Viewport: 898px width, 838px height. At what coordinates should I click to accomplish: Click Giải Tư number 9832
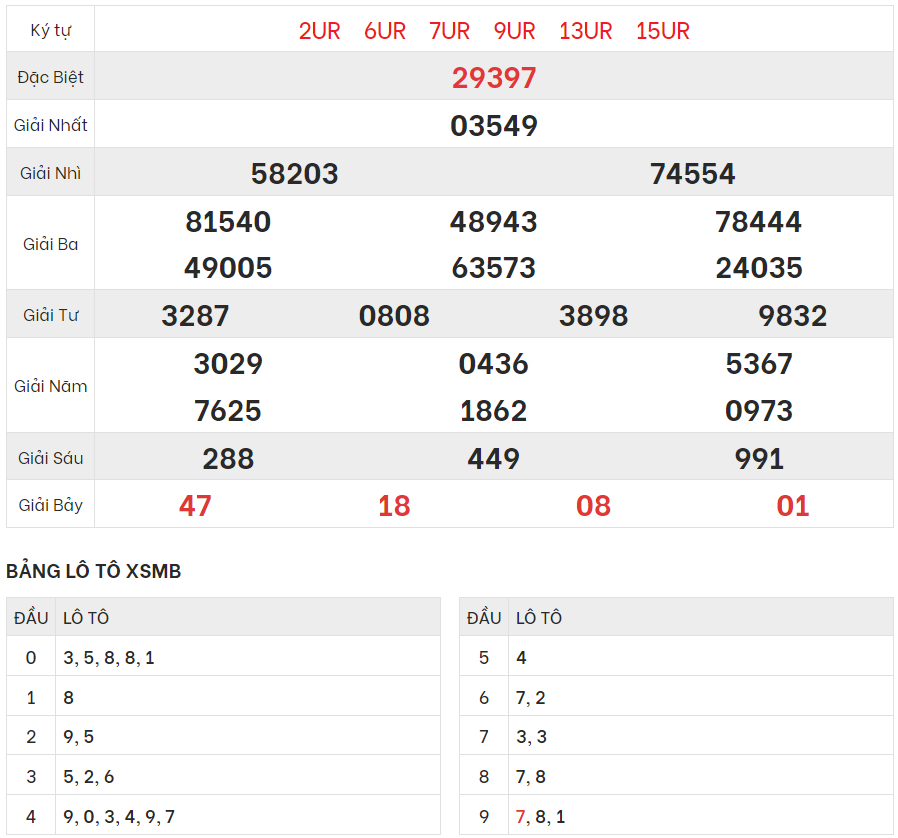[x=792, y=316]
